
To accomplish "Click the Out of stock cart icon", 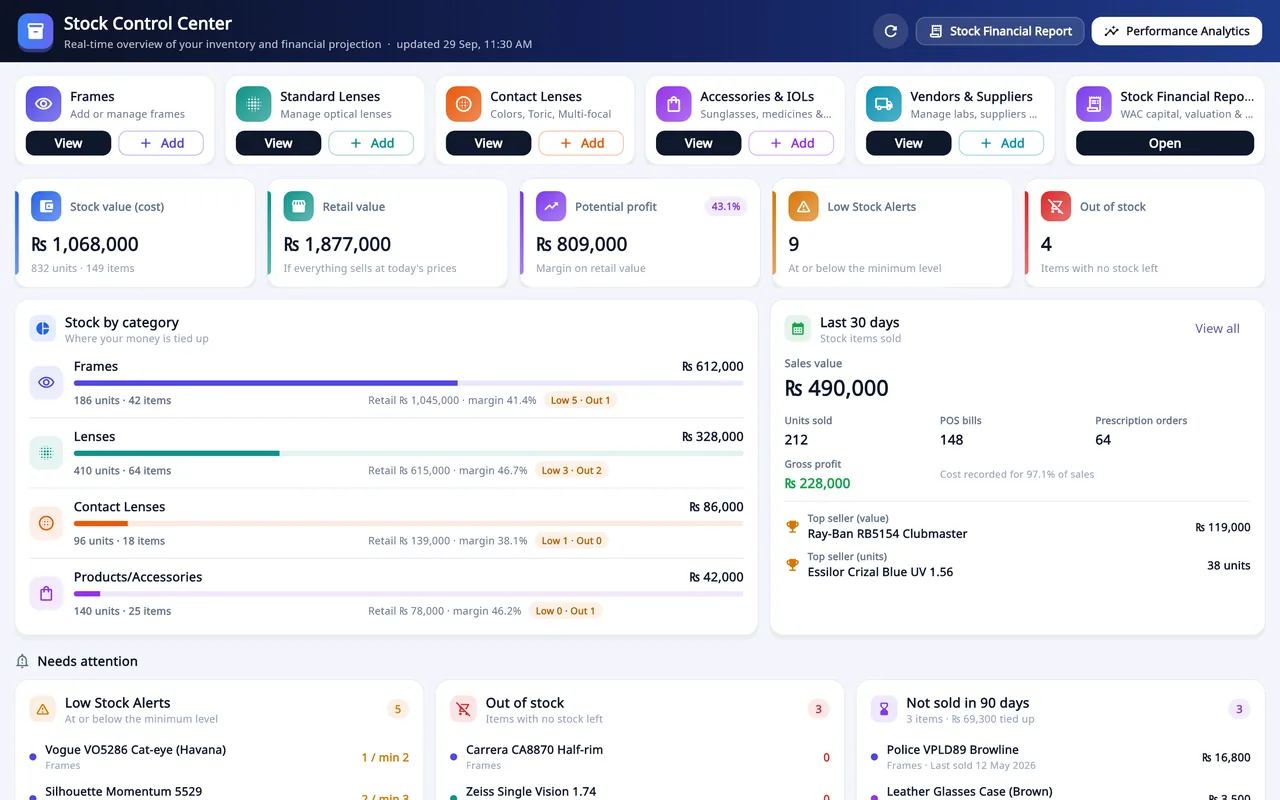I will click(1056, 207).
